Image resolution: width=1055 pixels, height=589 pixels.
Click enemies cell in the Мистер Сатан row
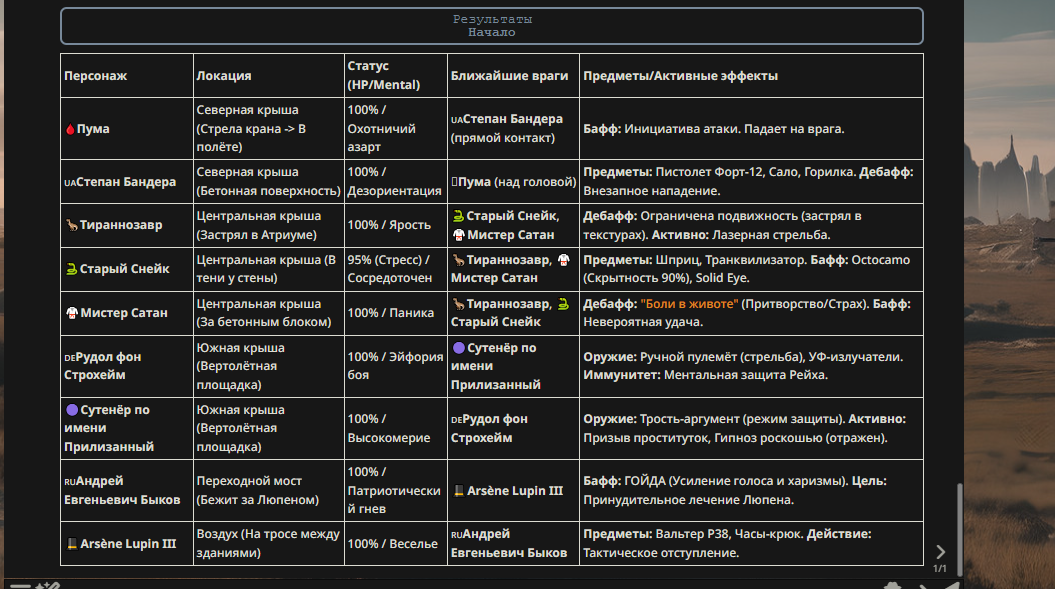click(511, 313)
